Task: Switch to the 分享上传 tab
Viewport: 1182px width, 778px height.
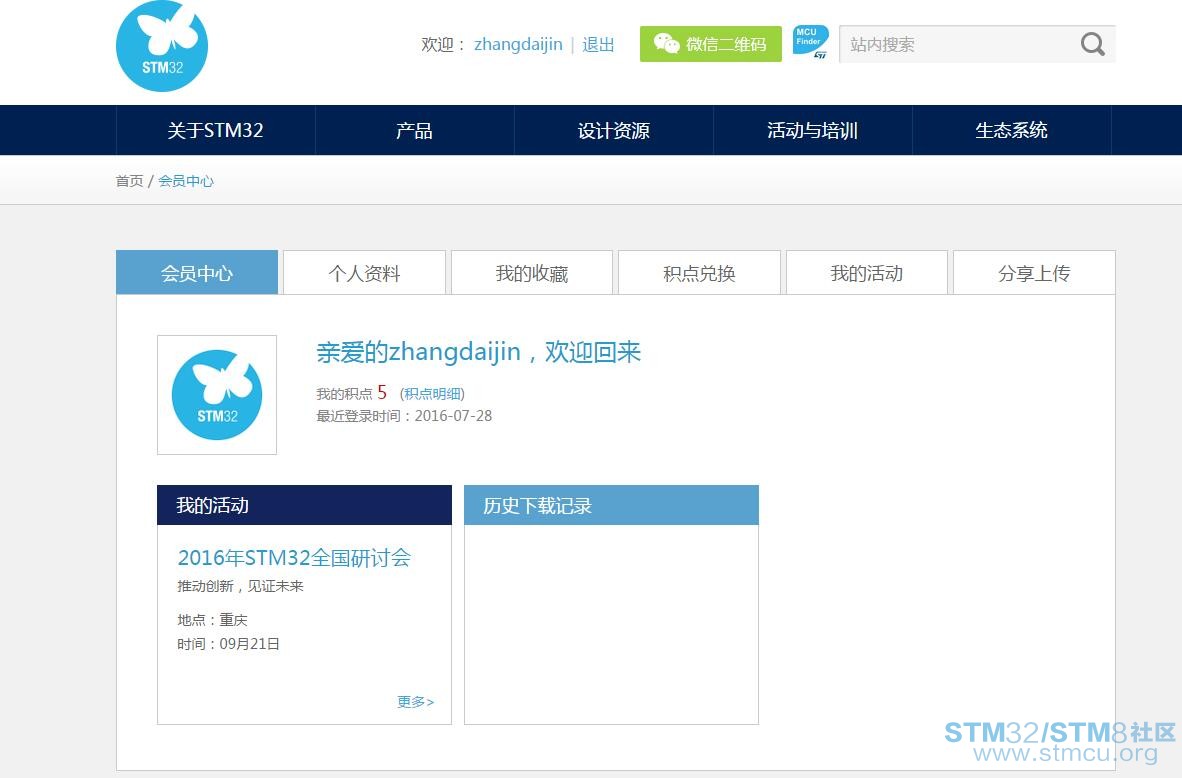Action: 1034,273
